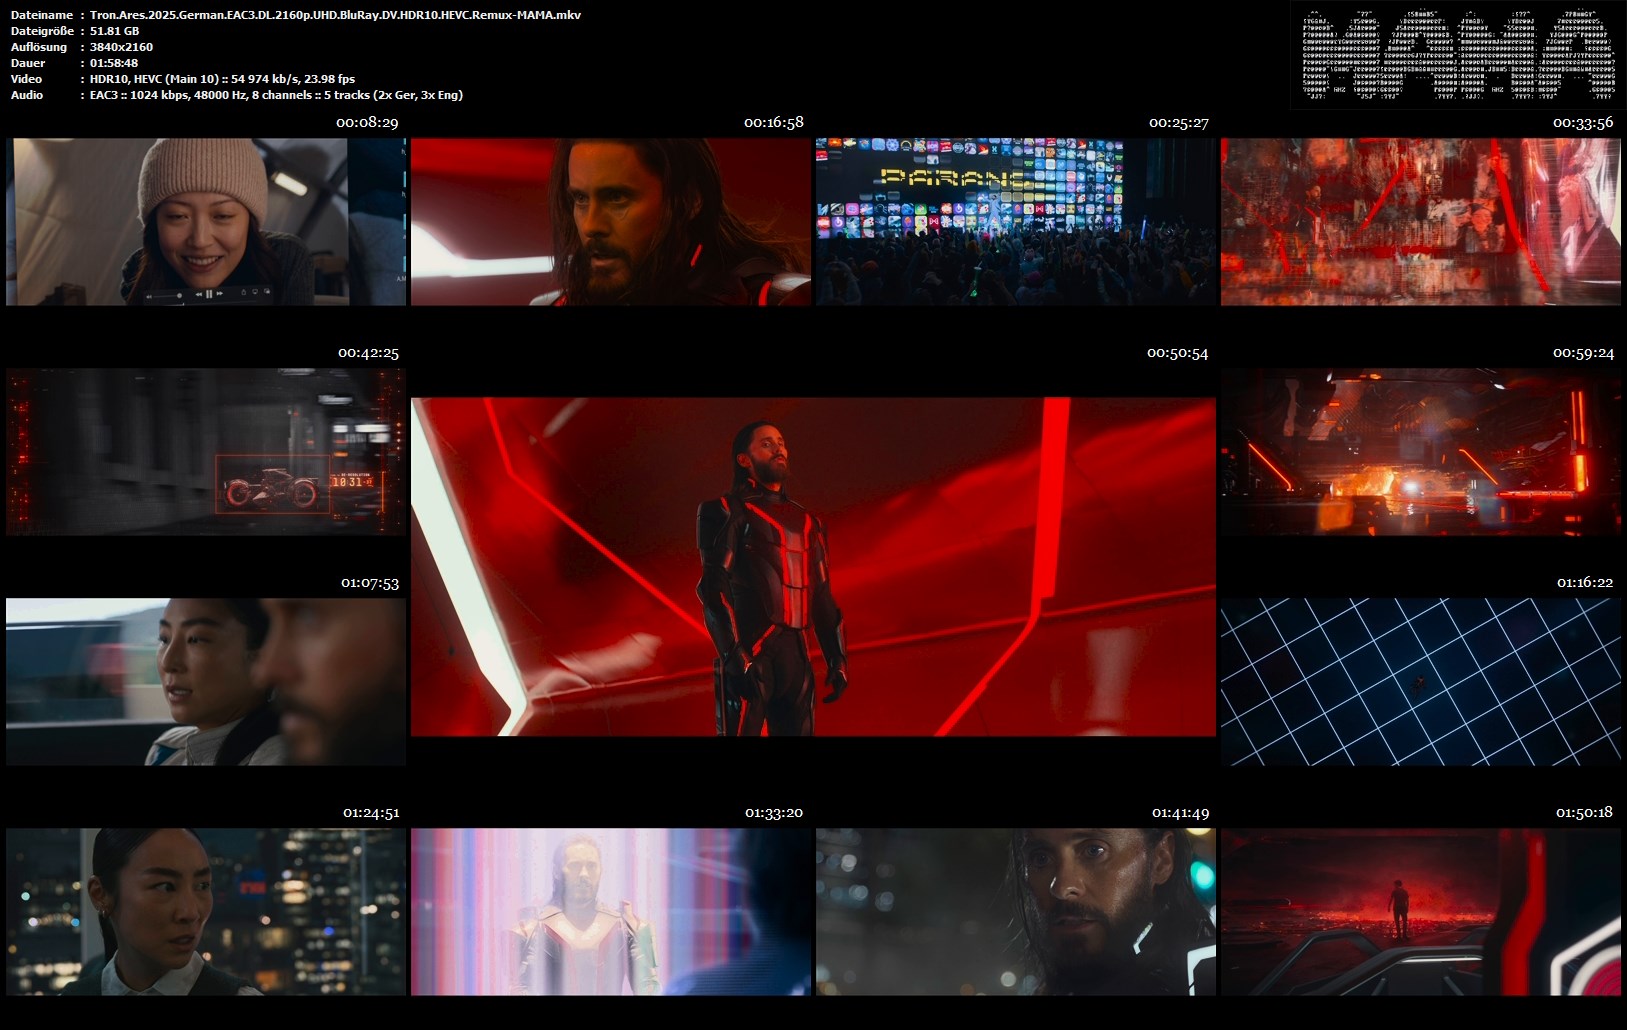This screenshot has width=1627, height=1030.
Task: View the motorcycle scan thumbnail at 00:42:25
Action: pos(206,452)
